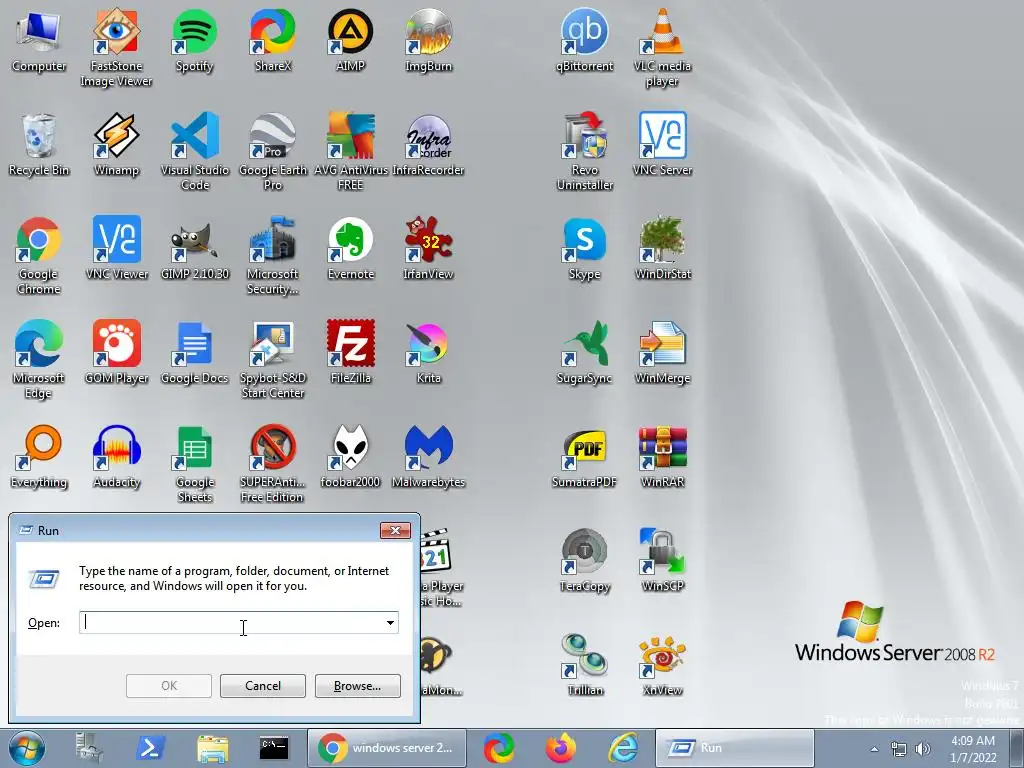
Task: Select the Spybot-S&D Start Center icon
Action: tap(272, 359)
